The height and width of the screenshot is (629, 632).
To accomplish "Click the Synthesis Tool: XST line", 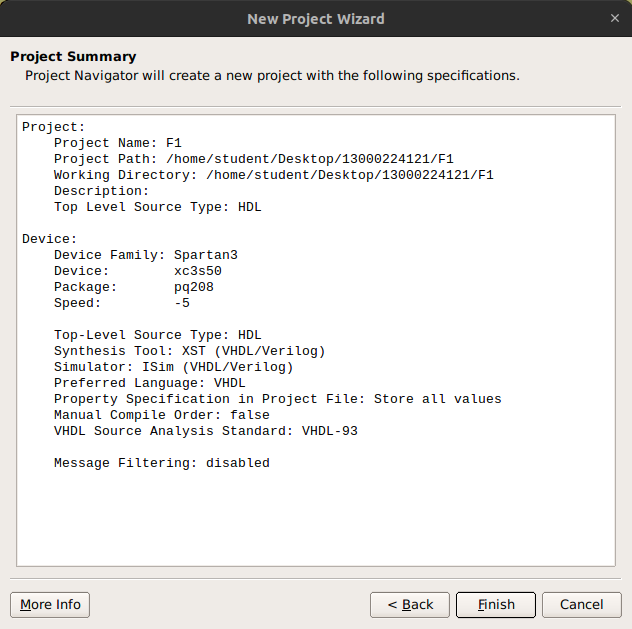I will (189, 351).
